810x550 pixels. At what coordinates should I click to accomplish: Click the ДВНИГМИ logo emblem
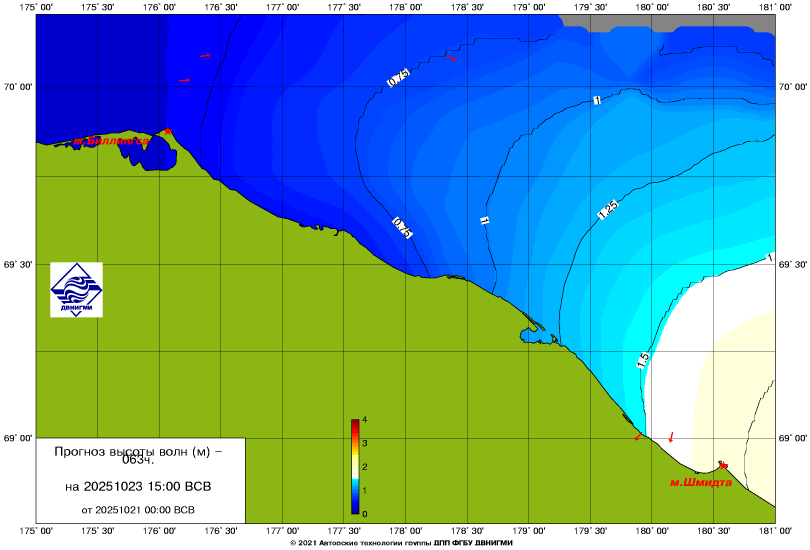click(77, 288)
